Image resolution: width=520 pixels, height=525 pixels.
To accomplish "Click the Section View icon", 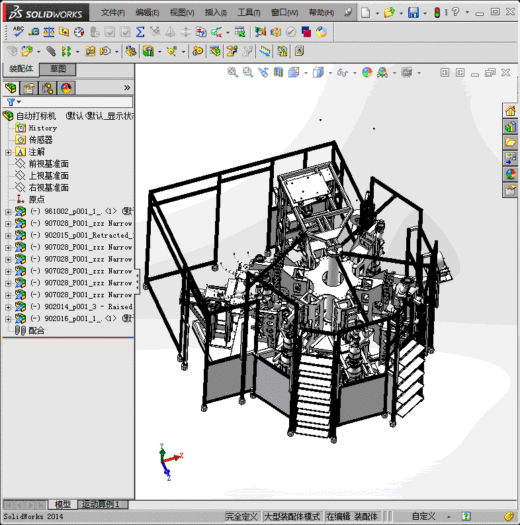I will tap(278, 72).
